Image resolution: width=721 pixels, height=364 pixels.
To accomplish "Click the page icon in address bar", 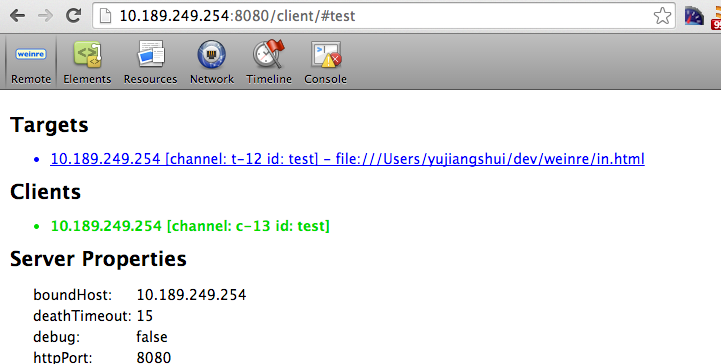I will [x=106, y=16].
